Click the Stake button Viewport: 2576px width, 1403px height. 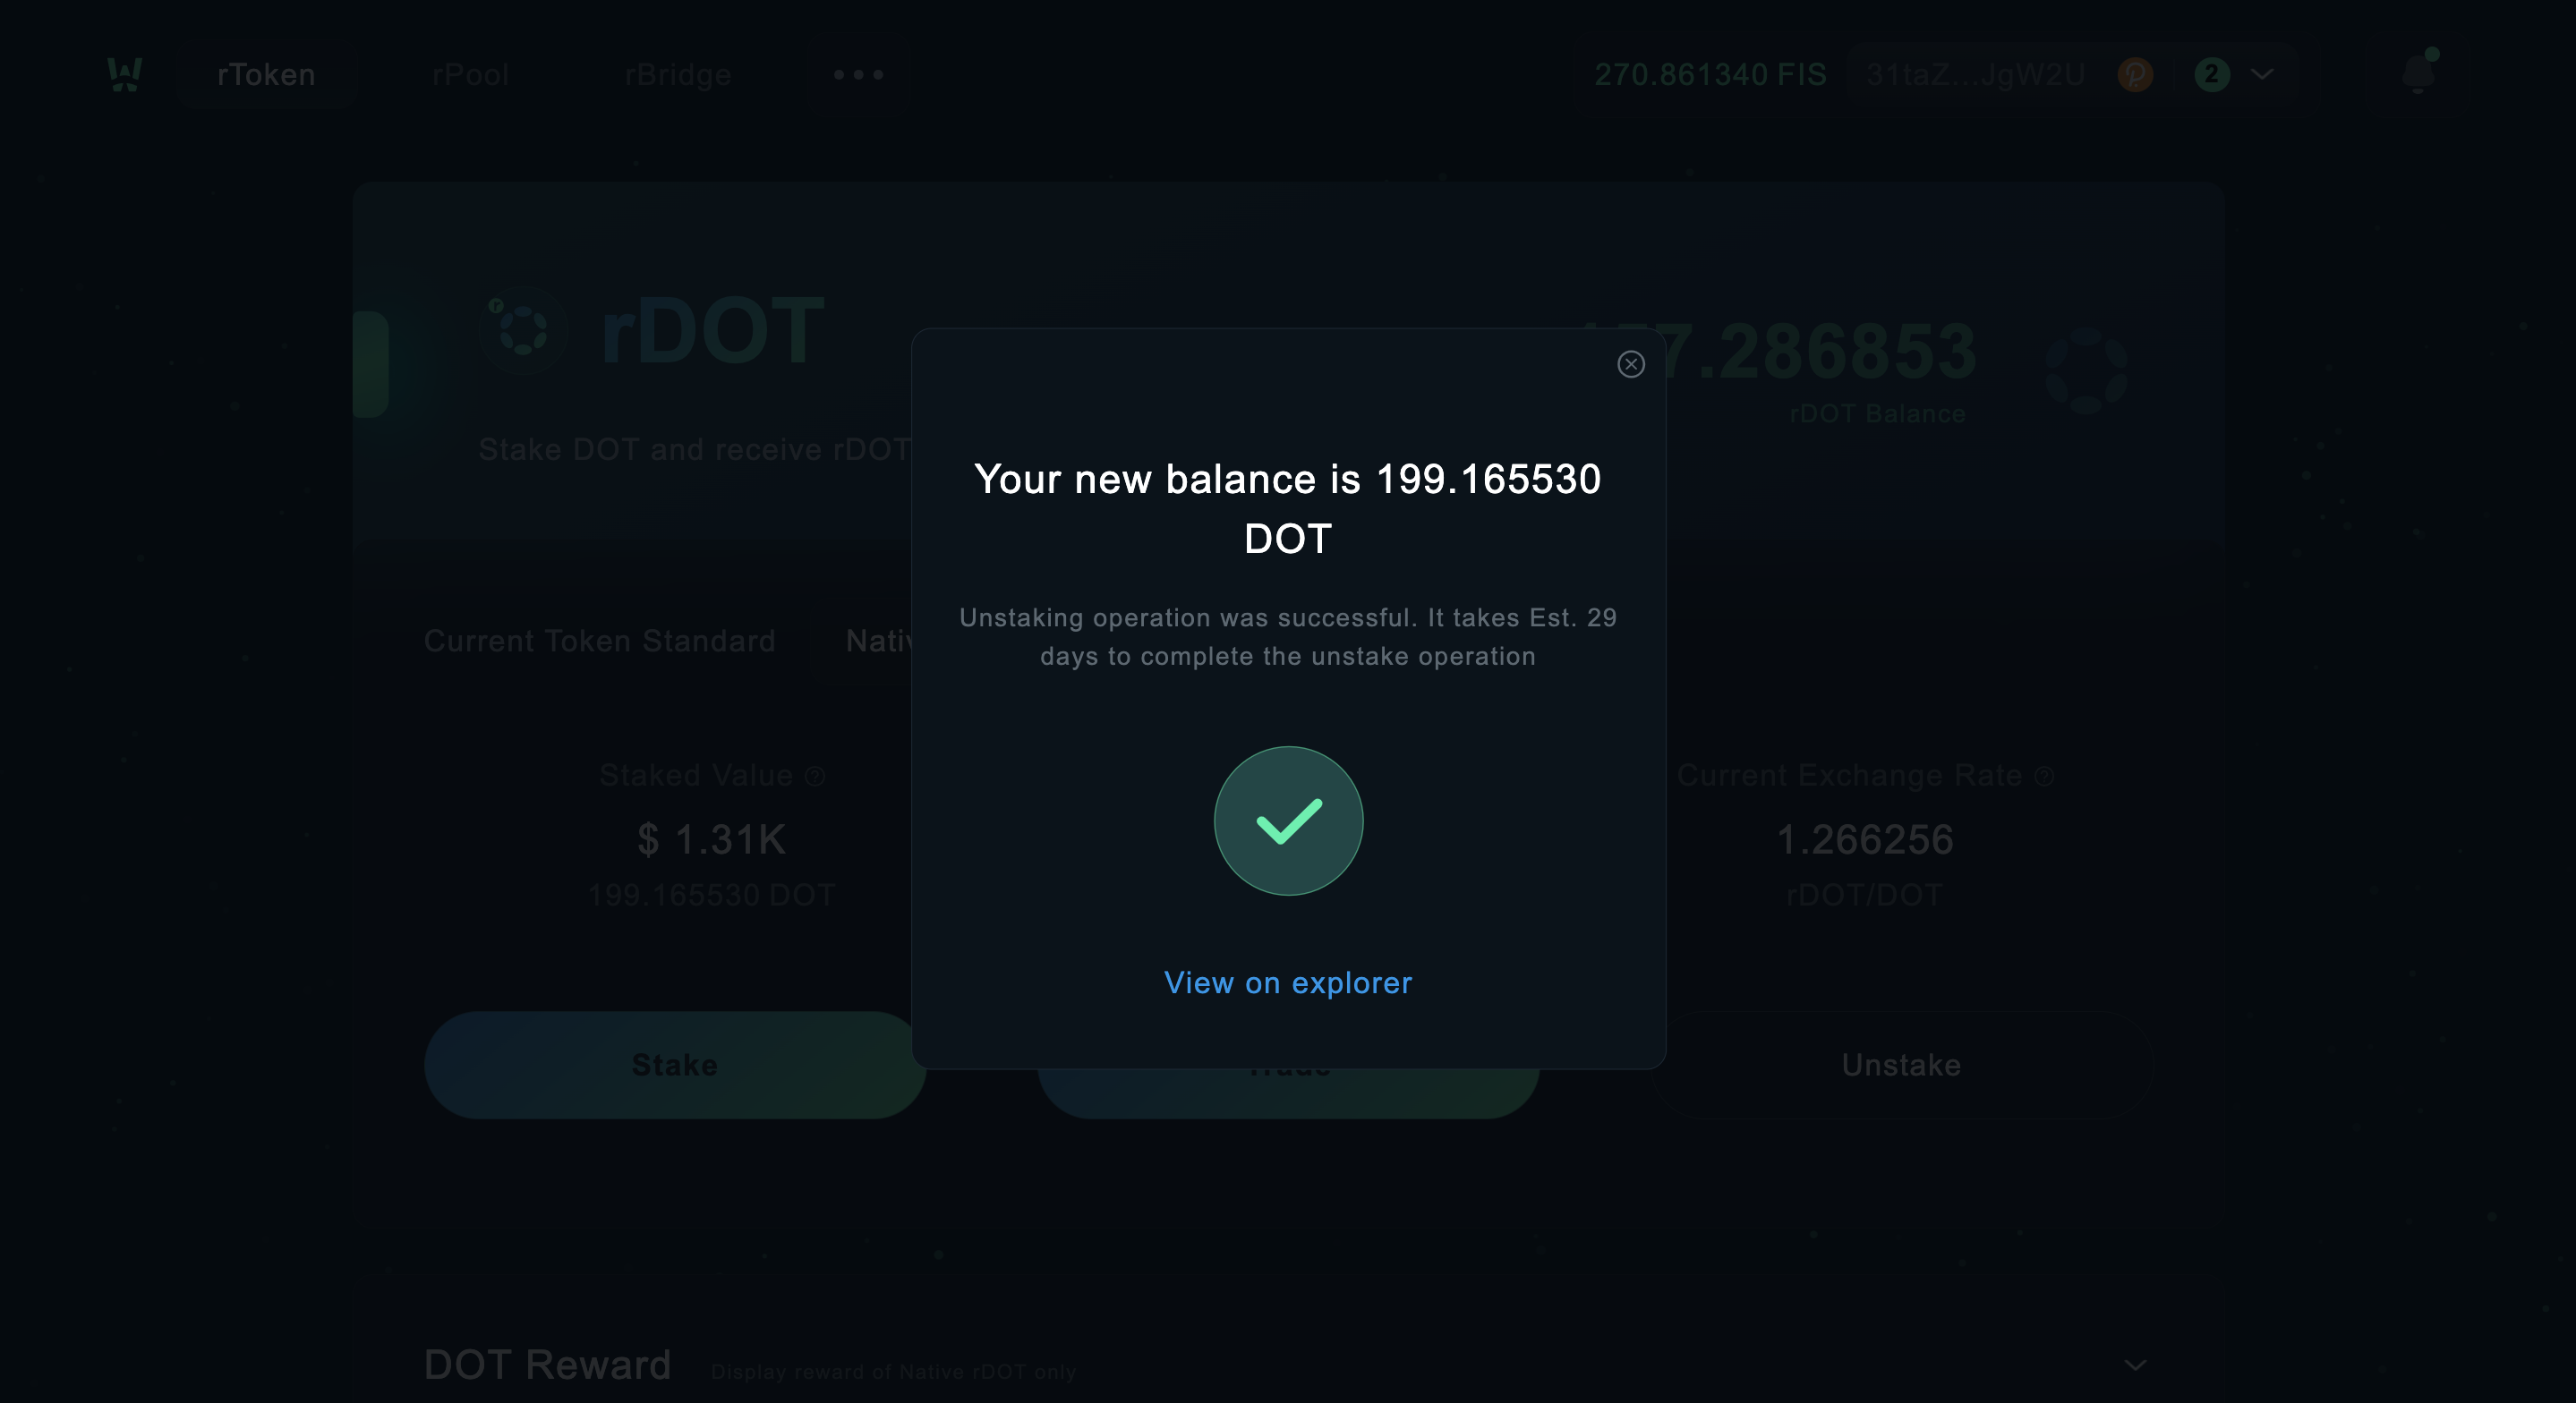(x=675, y=1065)
